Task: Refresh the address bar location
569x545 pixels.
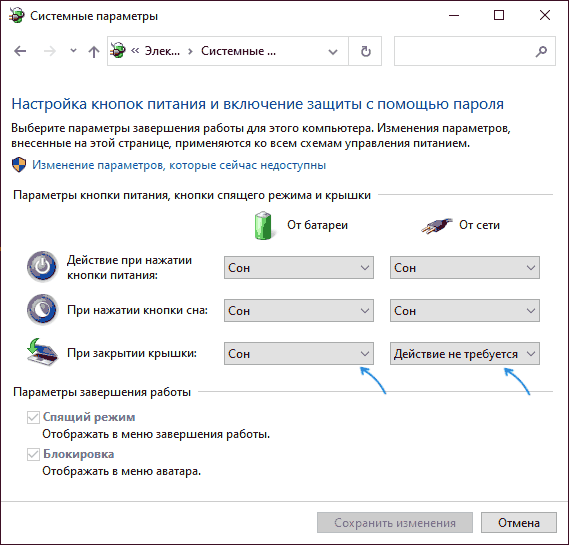Action: click(365, 51)
